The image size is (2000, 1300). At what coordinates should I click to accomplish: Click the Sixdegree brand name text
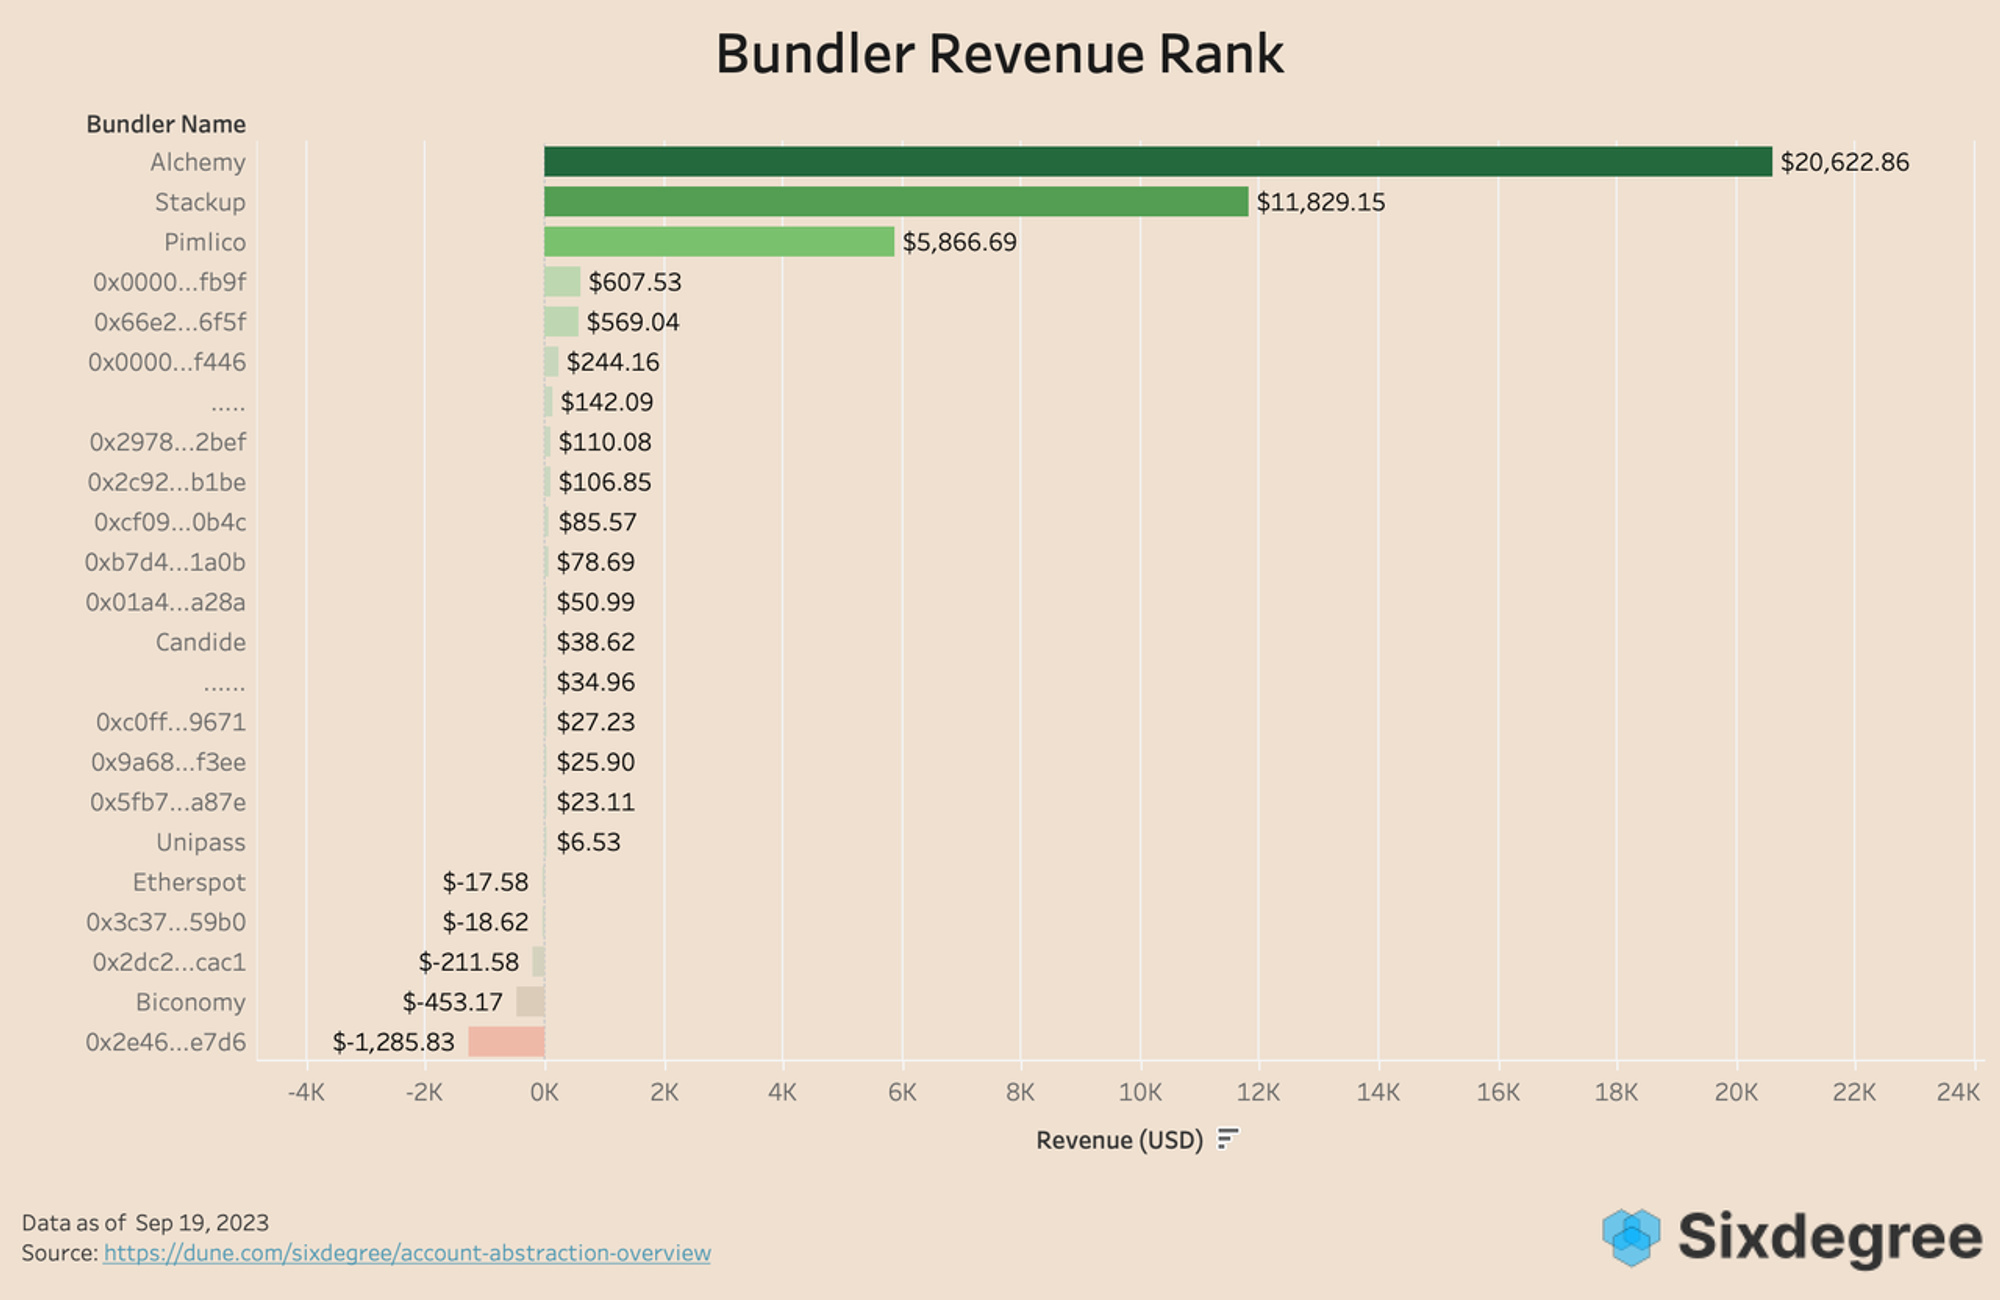[1829, 1237]
